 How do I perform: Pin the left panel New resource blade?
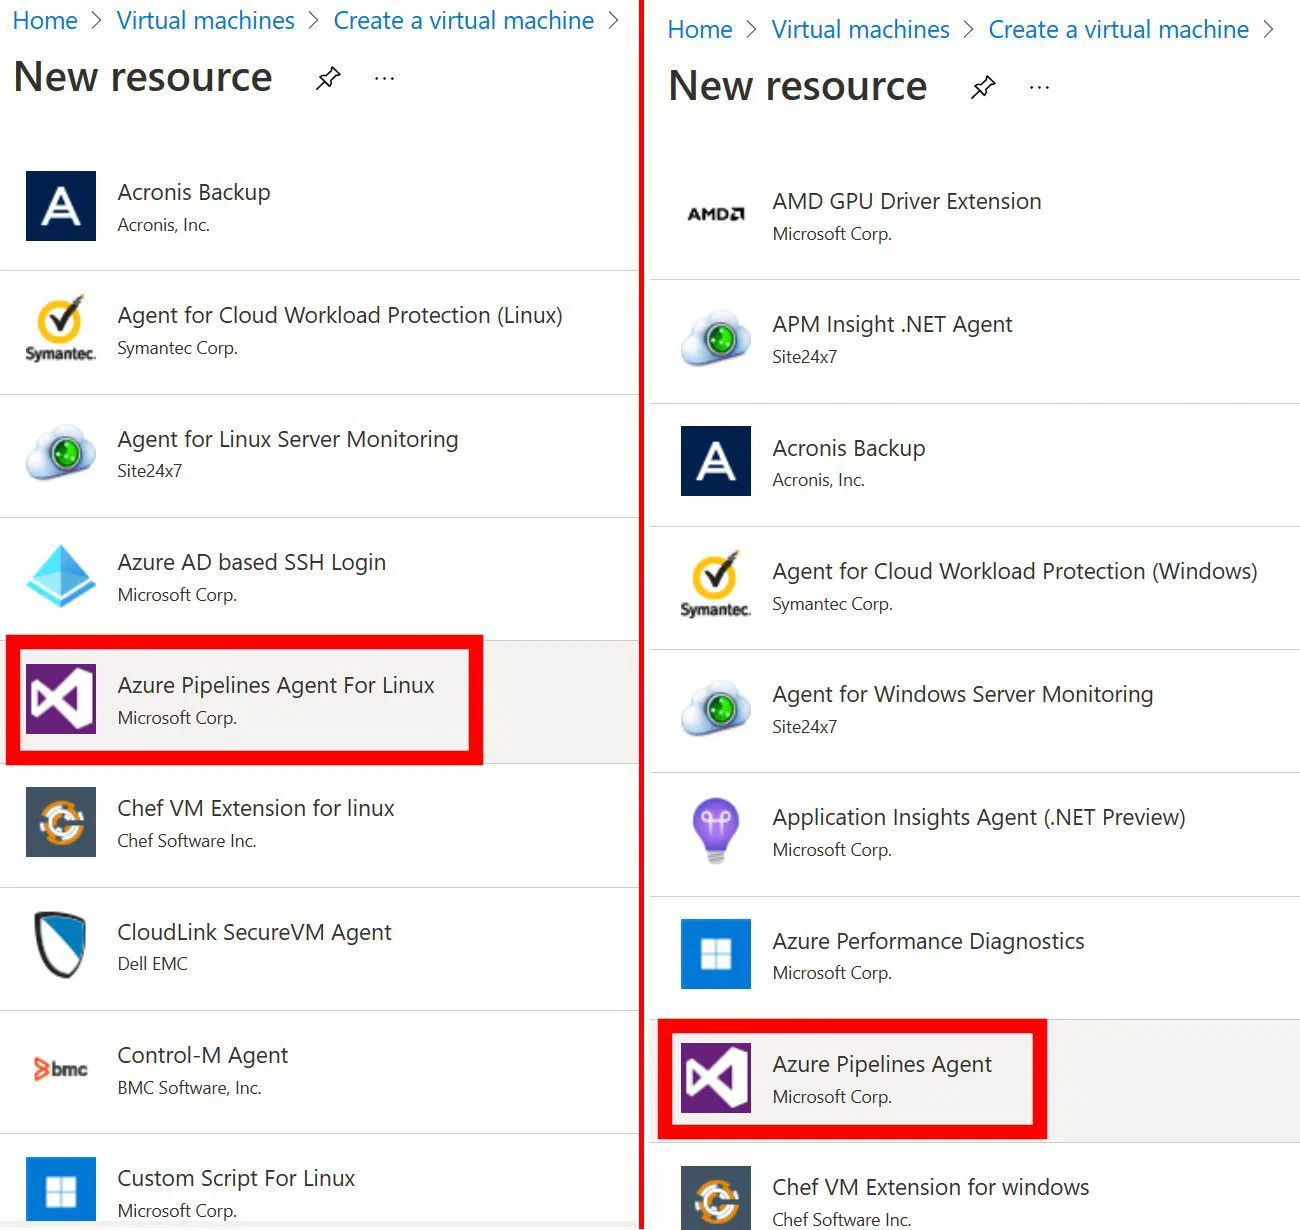[x=328, y=78]
